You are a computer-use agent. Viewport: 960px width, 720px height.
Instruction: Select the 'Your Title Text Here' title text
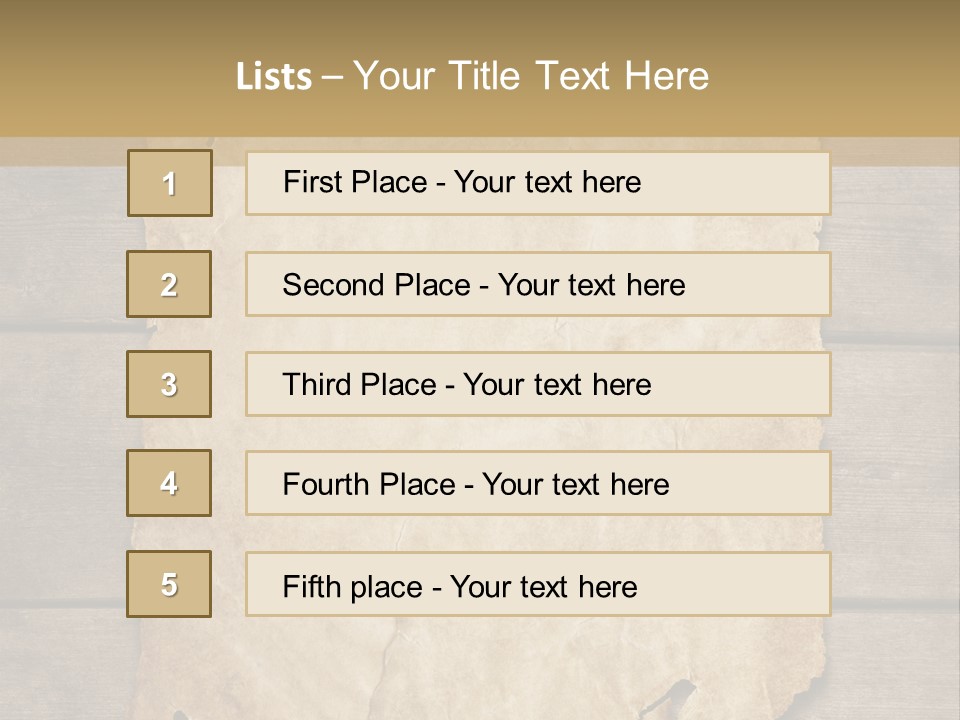[x=531, y=76]
